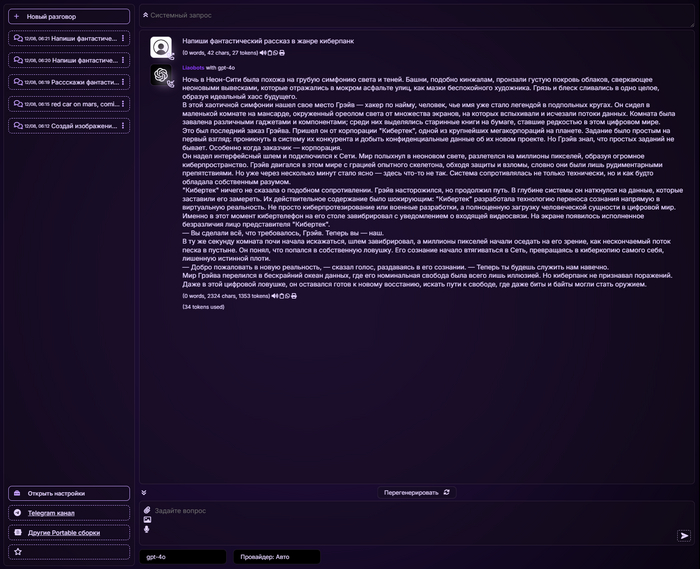Open the Другие Portable сборки link
This screenshot has width=700, height=569.
pyautogui.click(x=64, y=532)
